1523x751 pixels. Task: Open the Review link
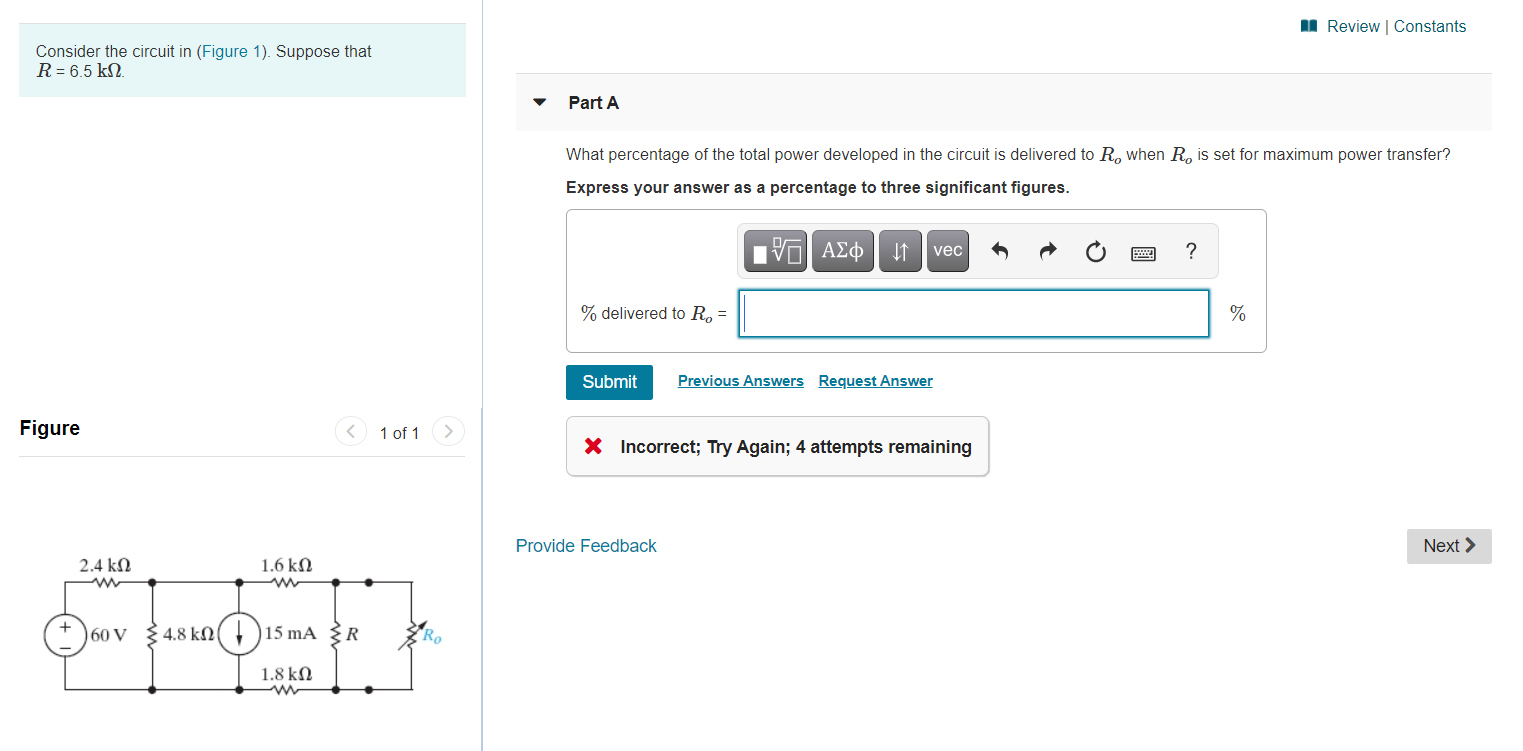tap(1353, 26)
